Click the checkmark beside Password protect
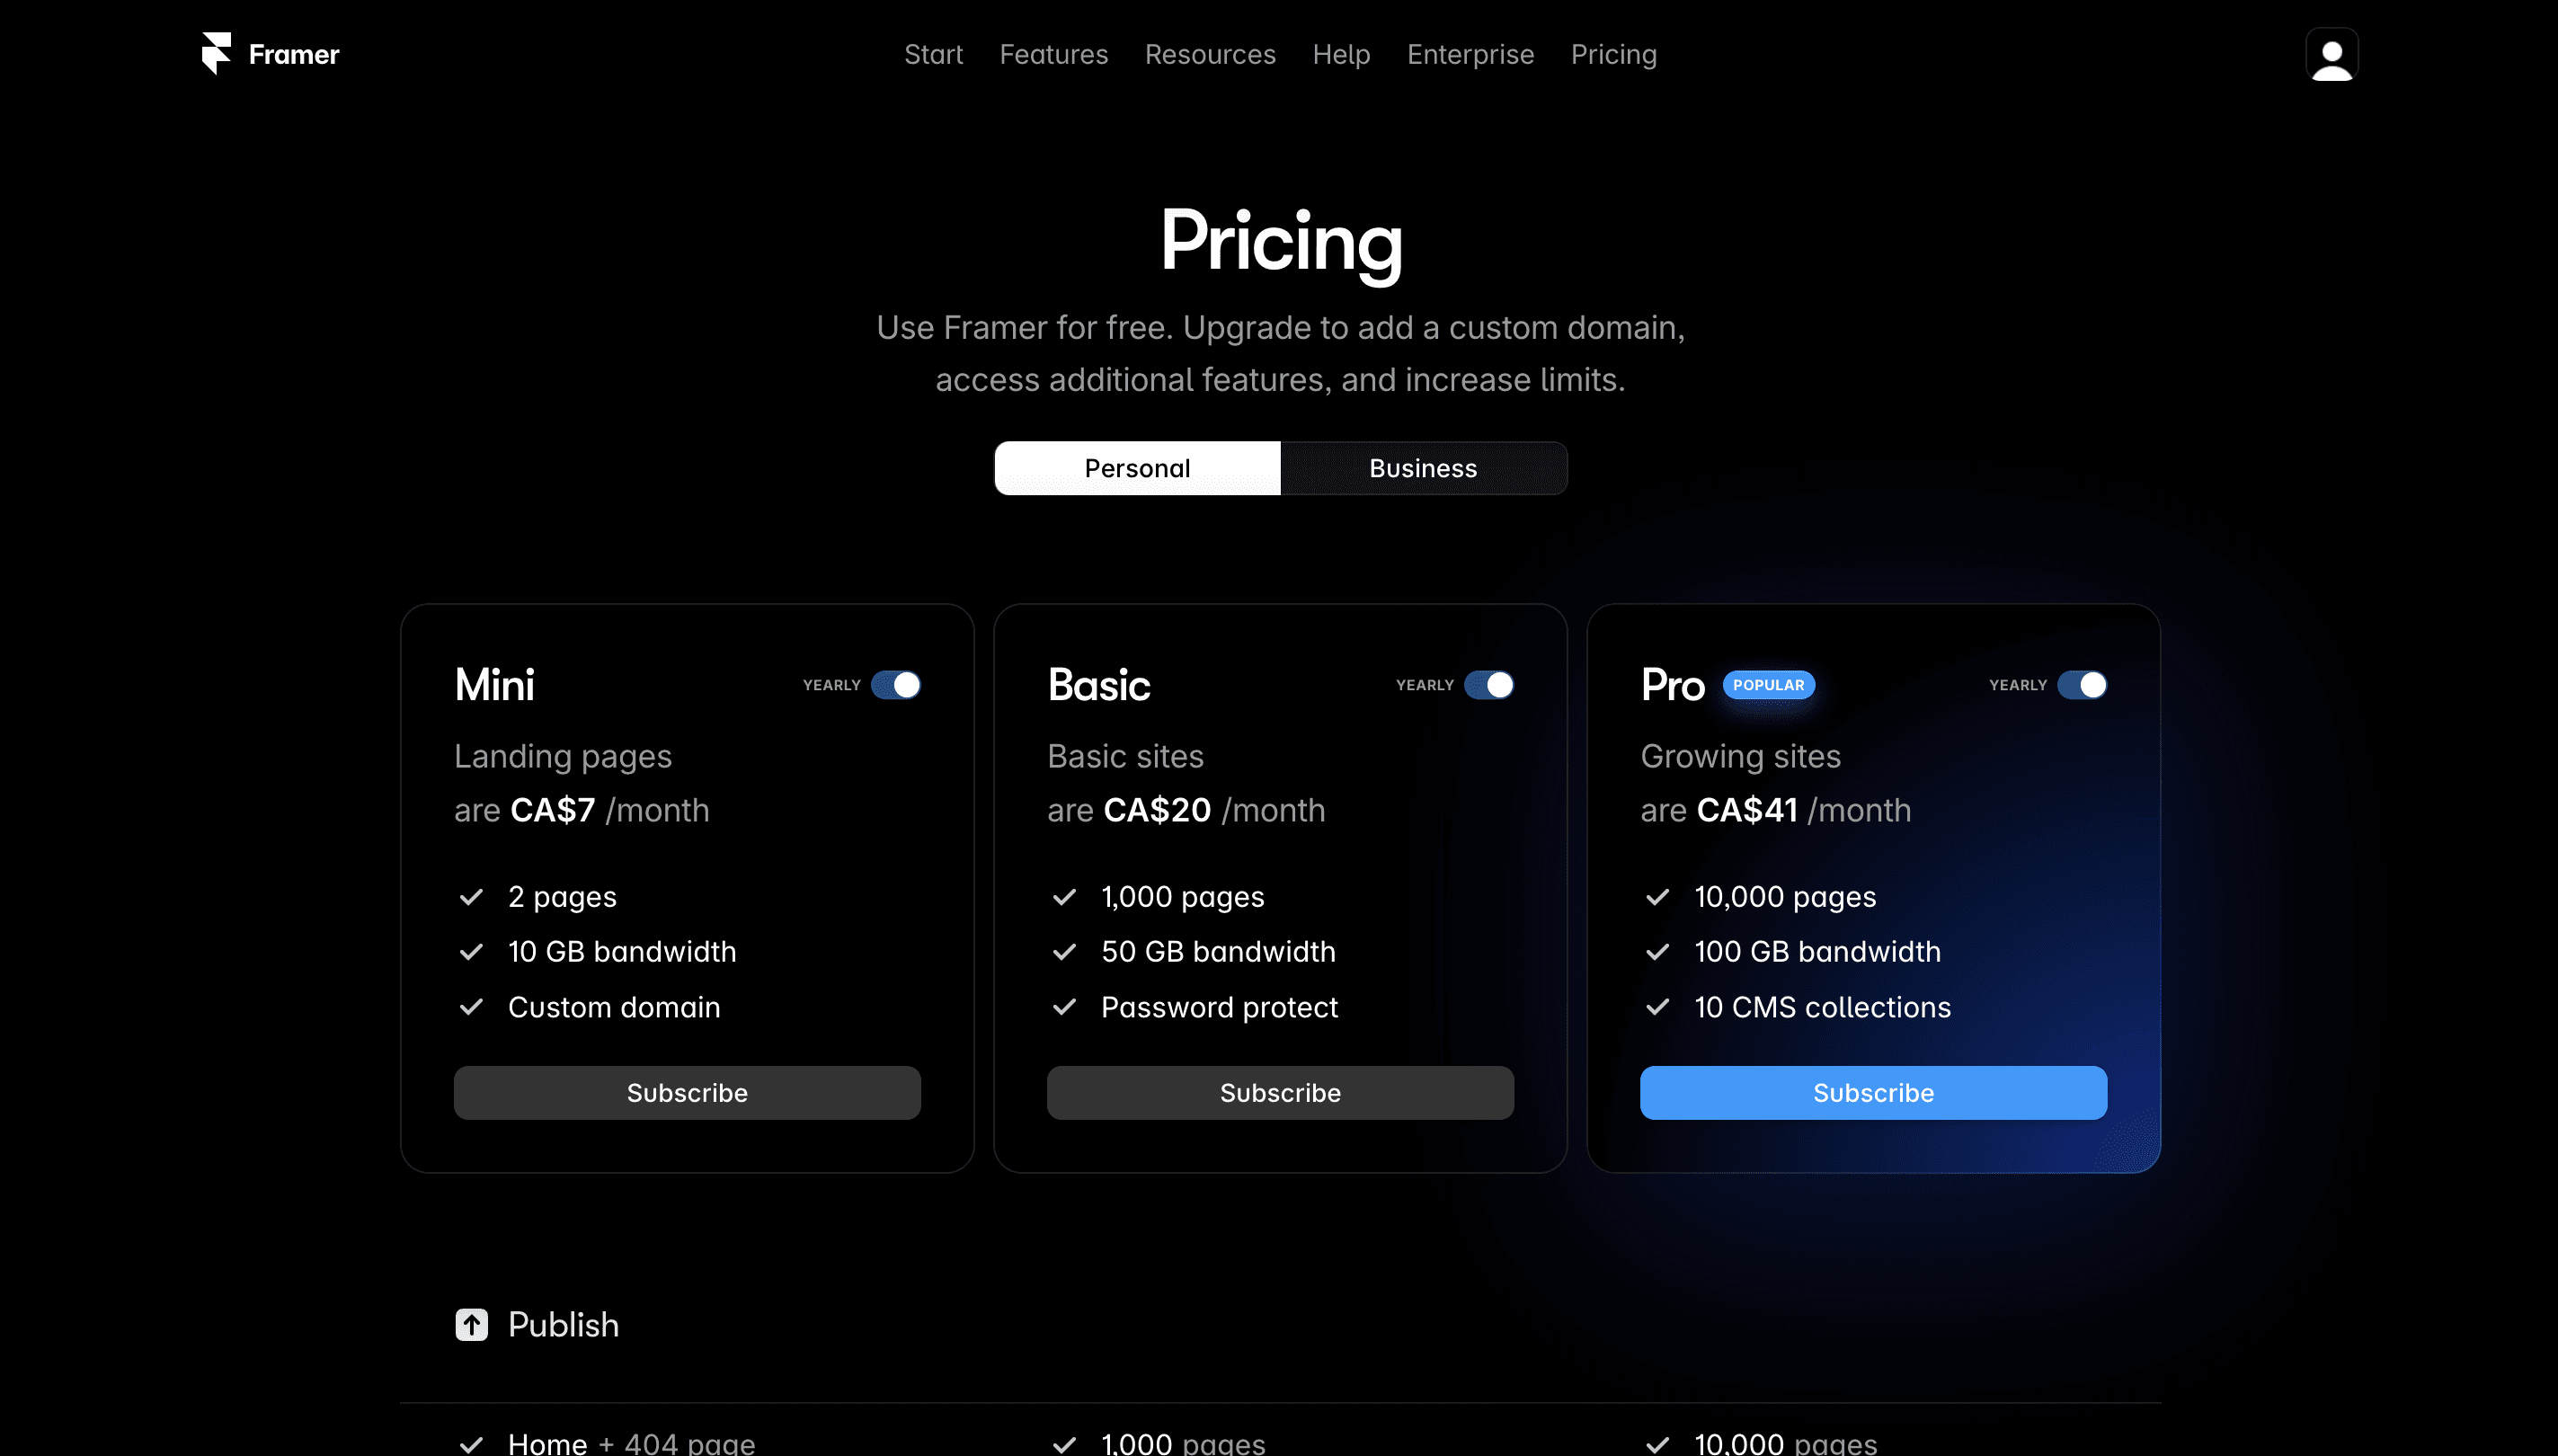2558x1456 pixels. (x=1064, y=1007)
